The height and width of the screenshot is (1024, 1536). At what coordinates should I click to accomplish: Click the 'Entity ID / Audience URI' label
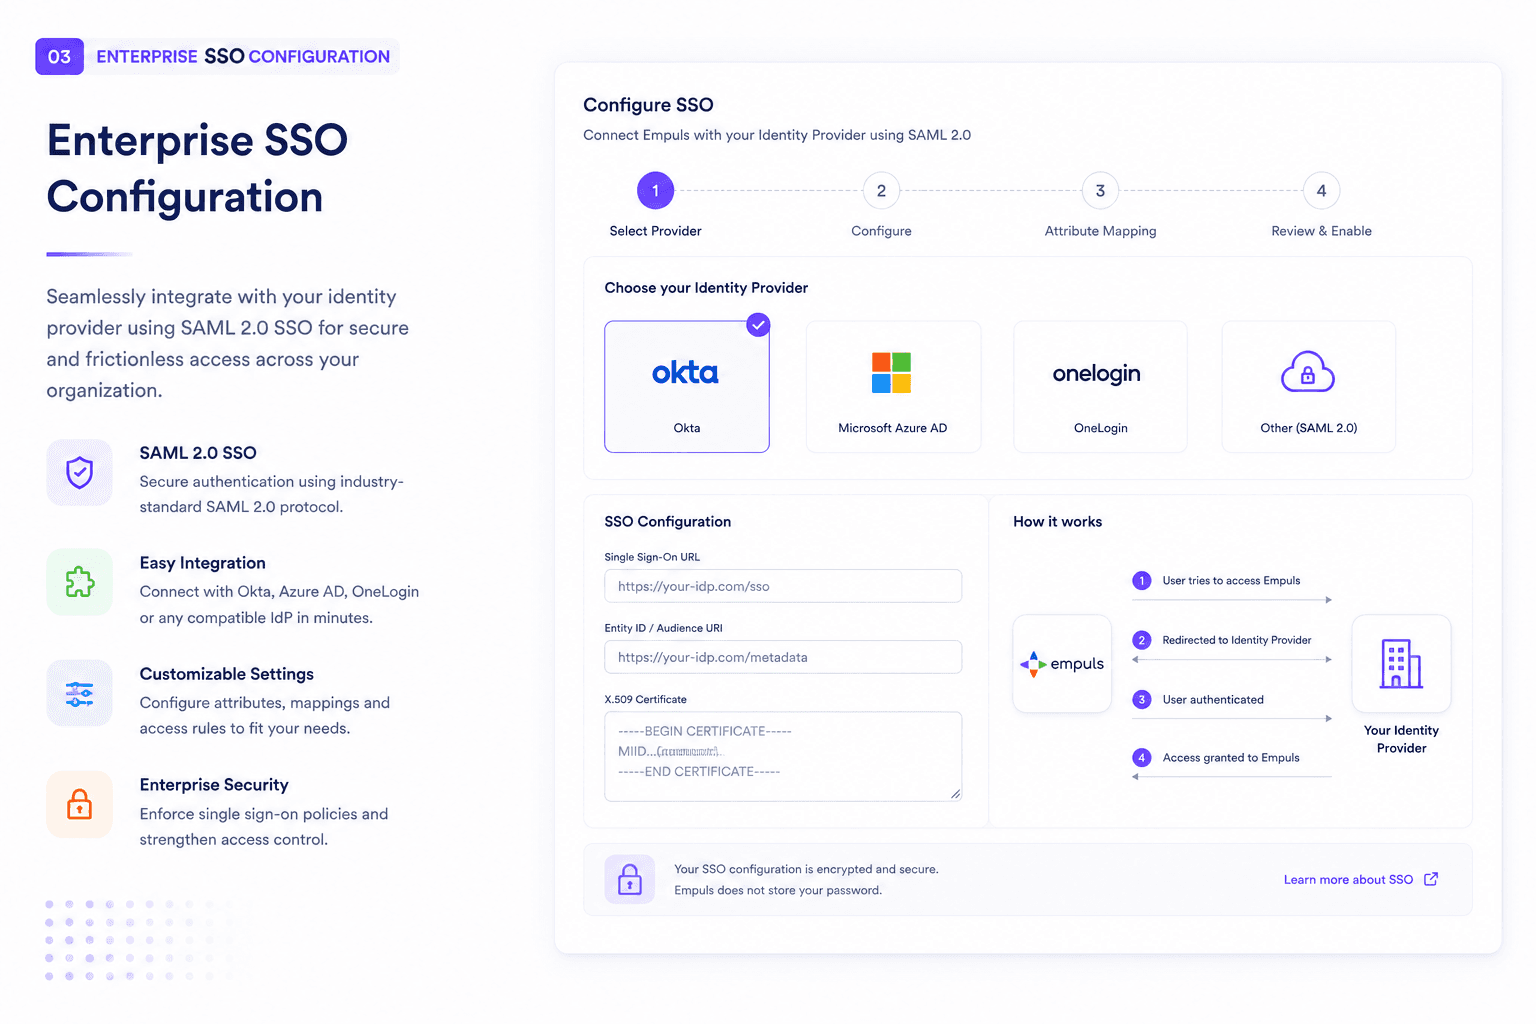pos(663,628)
